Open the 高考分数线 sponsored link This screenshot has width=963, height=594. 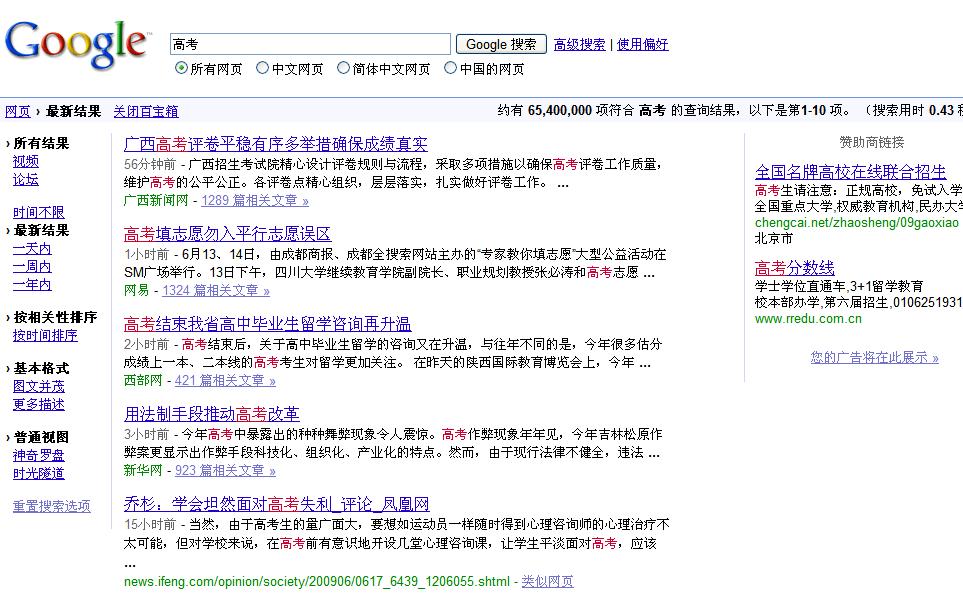[795, 268]
